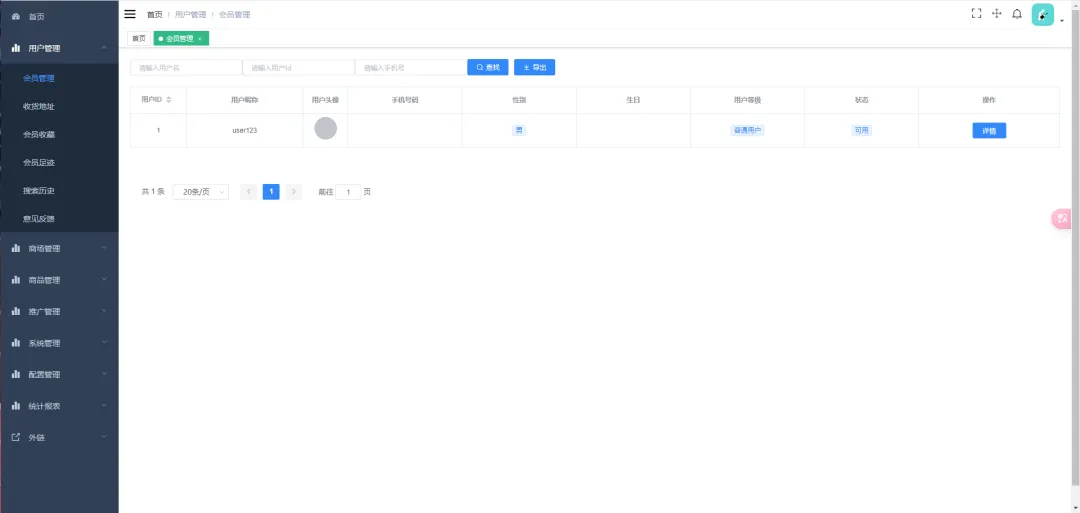Sort table by 用户ID column arrows

169,100
